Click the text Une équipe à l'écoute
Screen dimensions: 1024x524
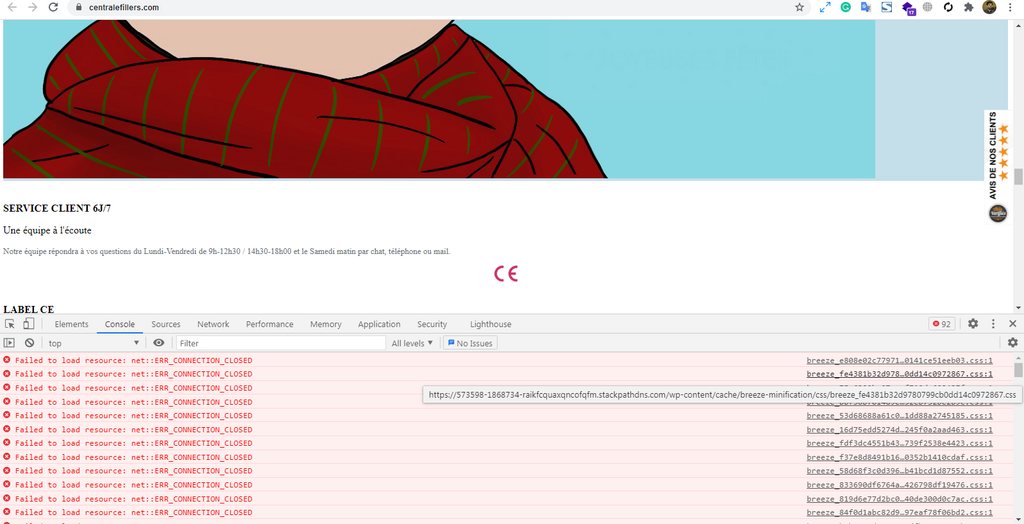[47, 231]
